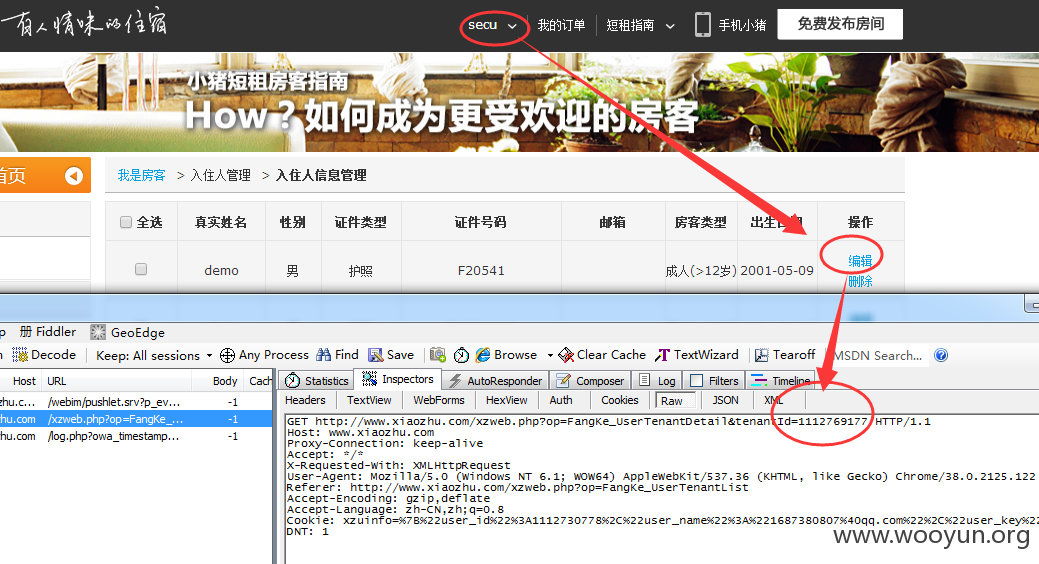This screenshot has width=1039, height=564.
Task: Click the GeoEdge icon
Action: pyautogui.click(x=98, y=332)
